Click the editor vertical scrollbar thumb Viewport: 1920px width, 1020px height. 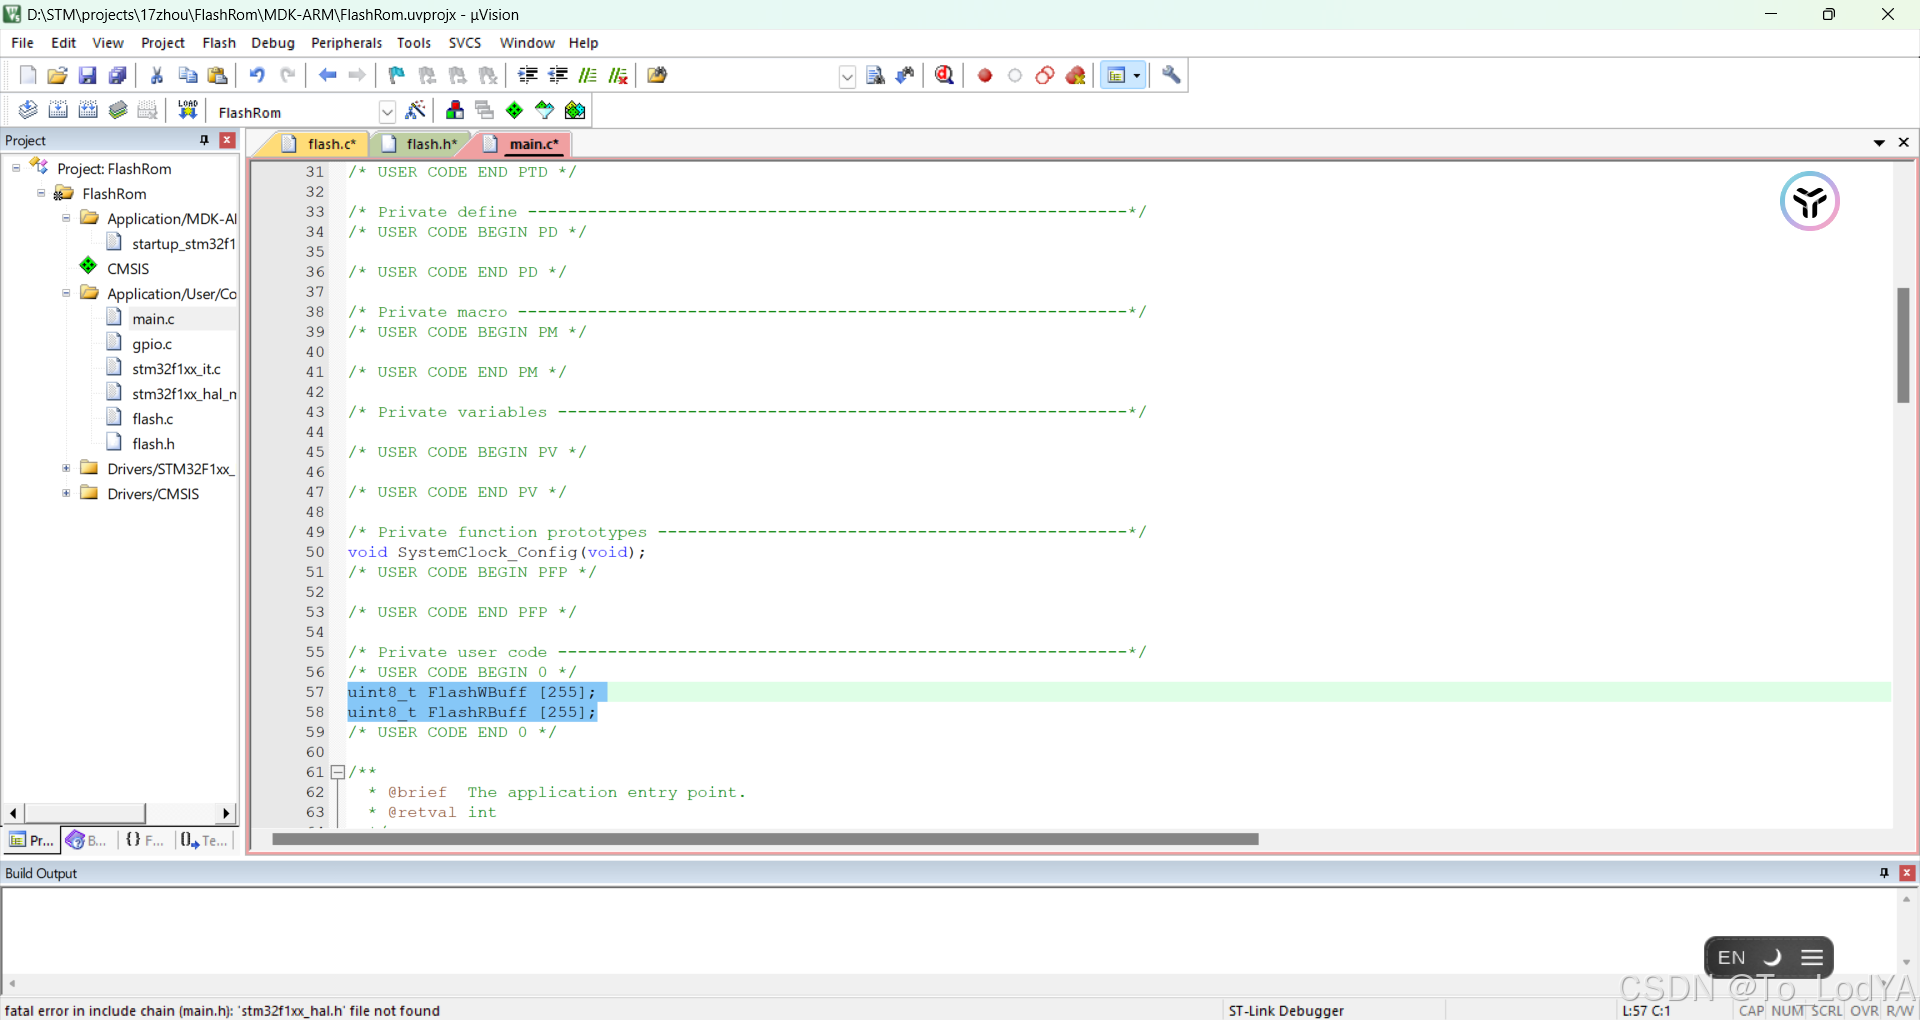coord(1904,345)
